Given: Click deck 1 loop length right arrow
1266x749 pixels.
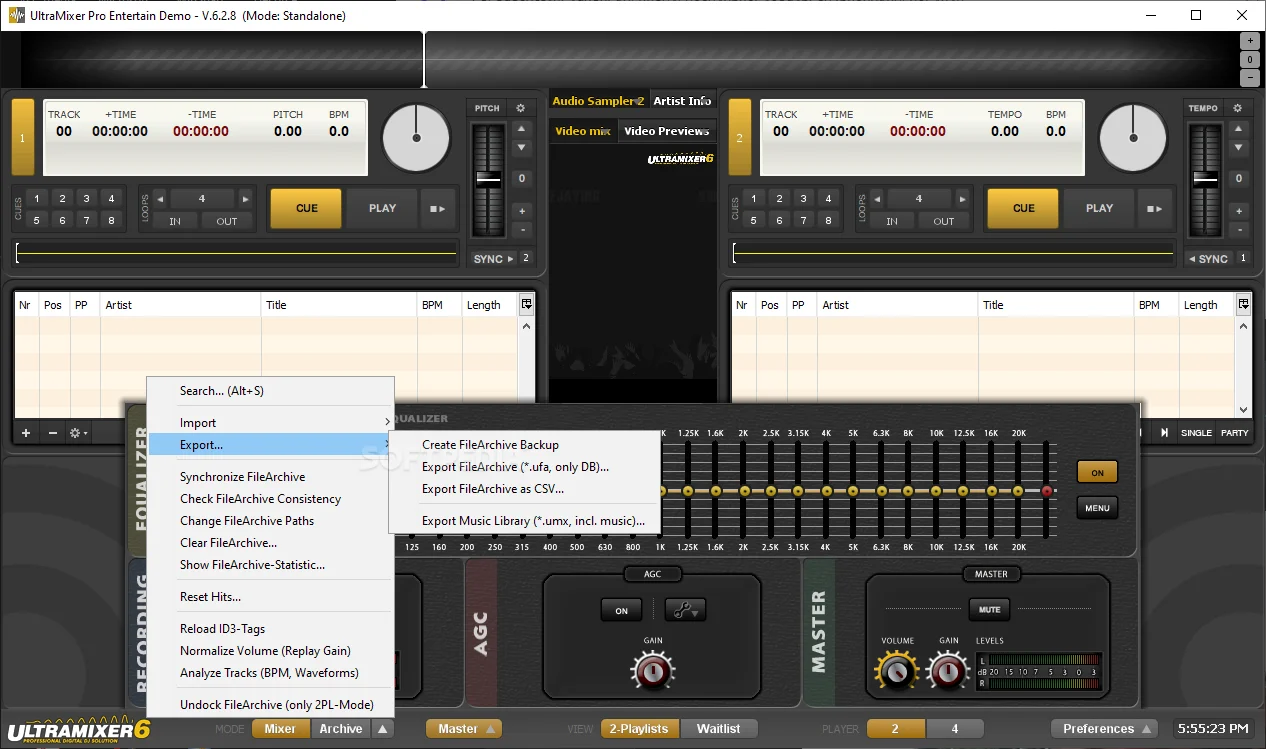Looking at the screenshot, I should coord(246,199).
